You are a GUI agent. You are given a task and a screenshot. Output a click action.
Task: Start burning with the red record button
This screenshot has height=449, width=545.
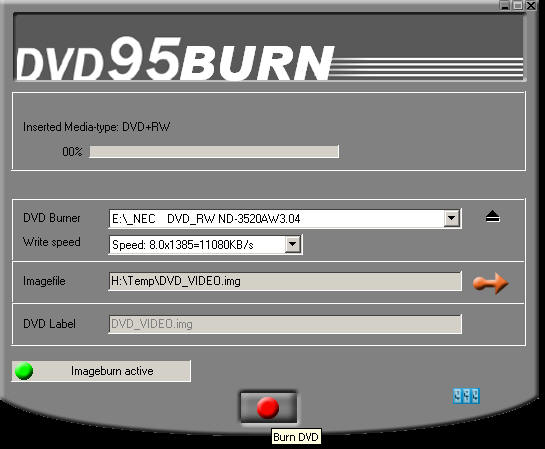point(268,407)
